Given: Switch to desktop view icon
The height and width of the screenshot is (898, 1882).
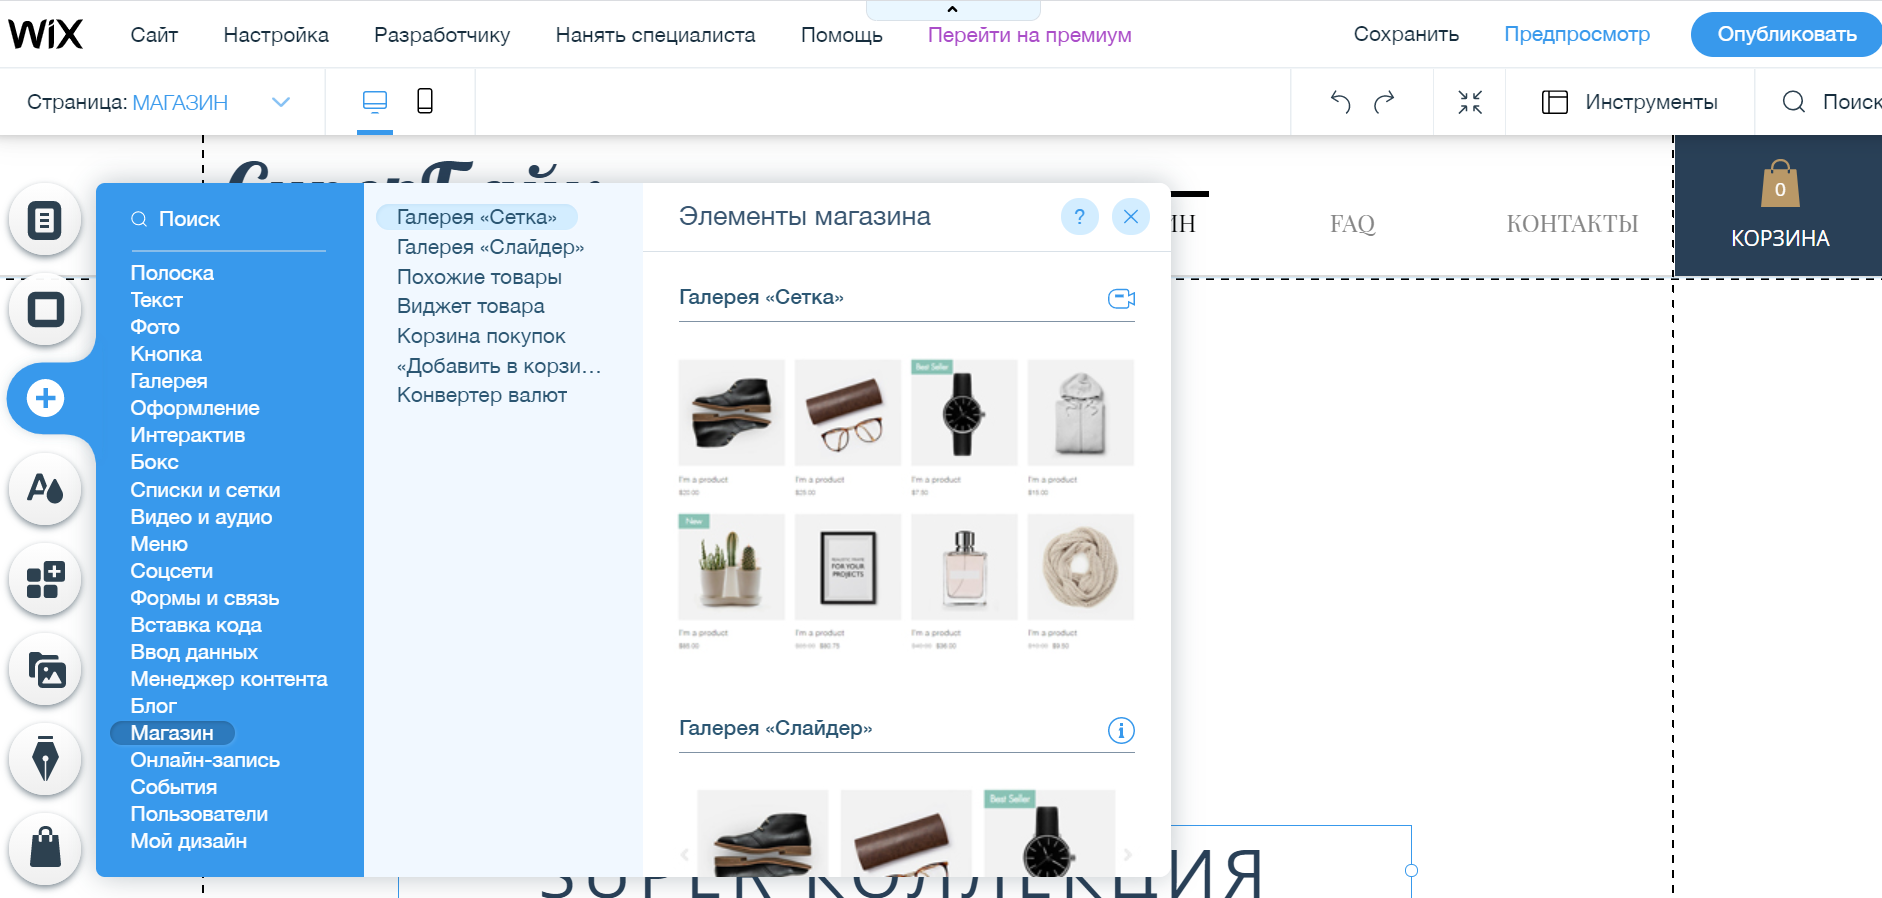Looking at the screenshot, I should [x=375, y=101].
